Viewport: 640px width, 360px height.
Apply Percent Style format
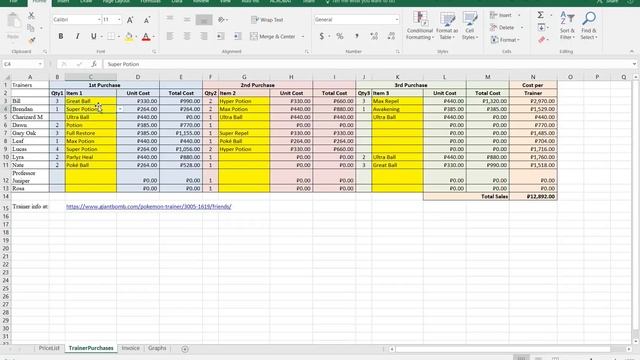(340, 36)
